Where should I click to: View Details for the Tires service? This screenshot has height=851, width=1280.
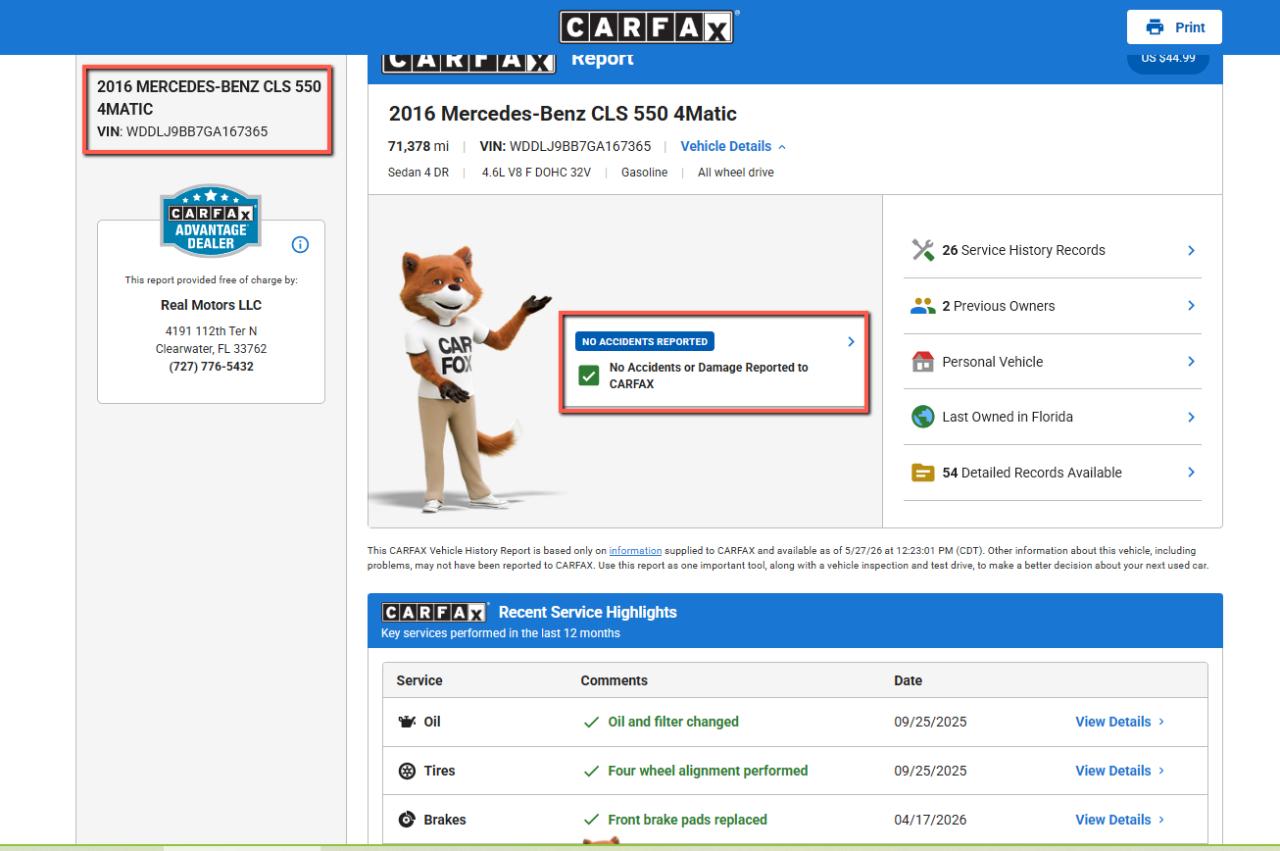1119,771
